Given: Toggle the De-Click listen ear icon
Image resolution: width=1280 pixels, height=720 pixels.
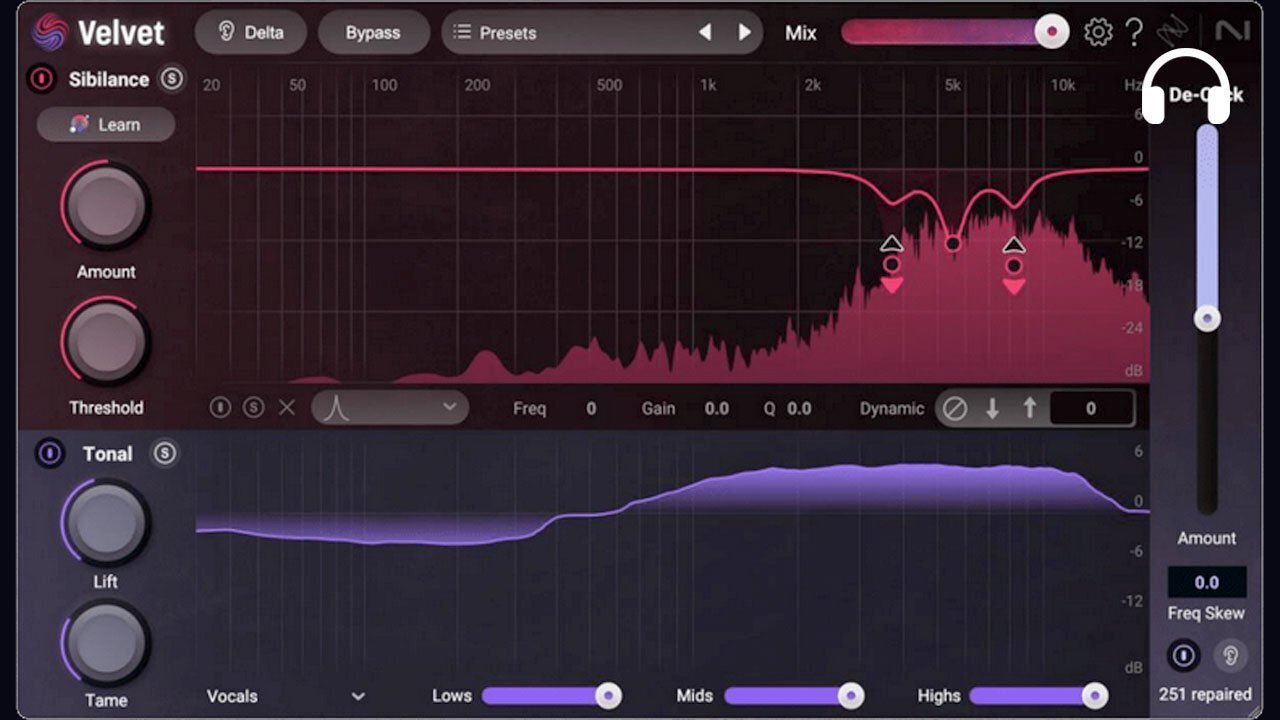Looking at the screenshot, I should [x=1231, y=656].
